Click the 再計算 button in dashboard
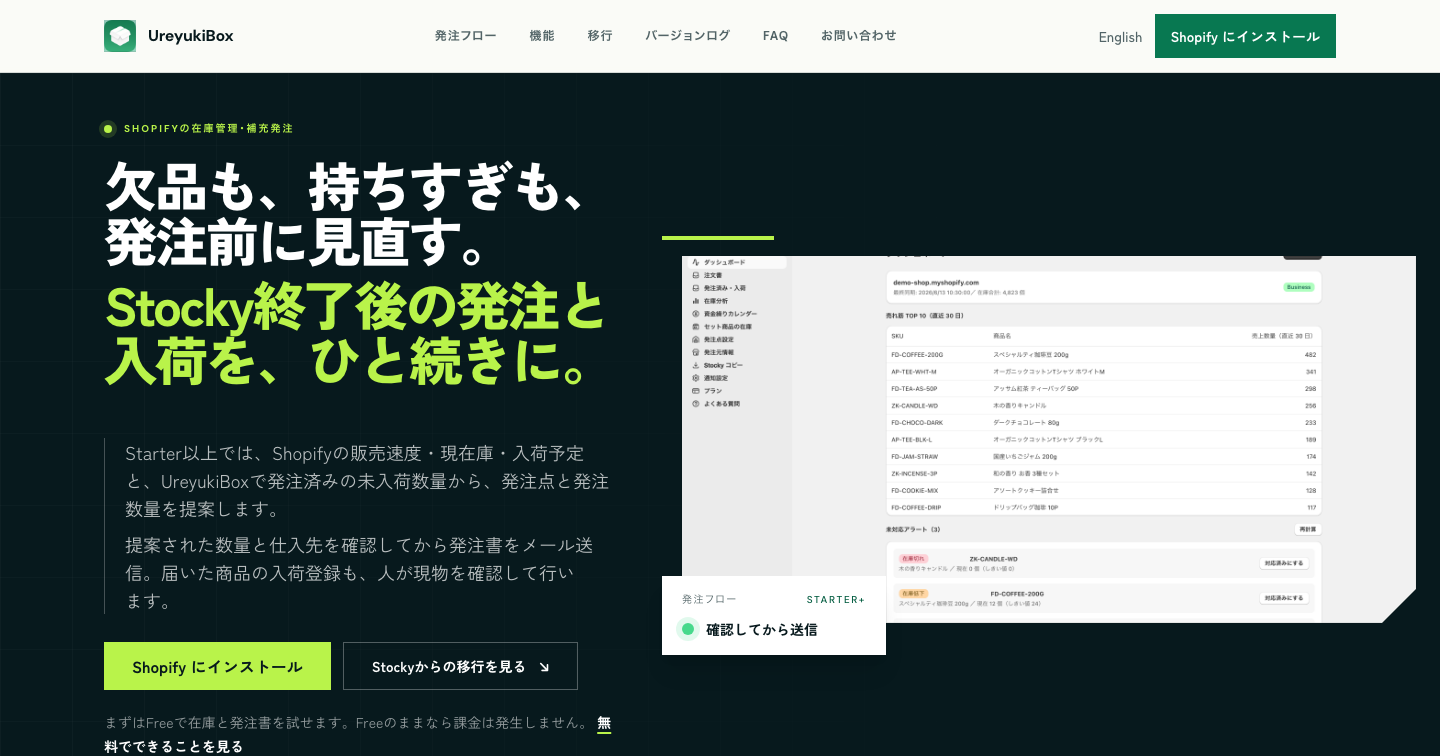The height and width of the screenshot is (756, 1440). pos(1307,529)
